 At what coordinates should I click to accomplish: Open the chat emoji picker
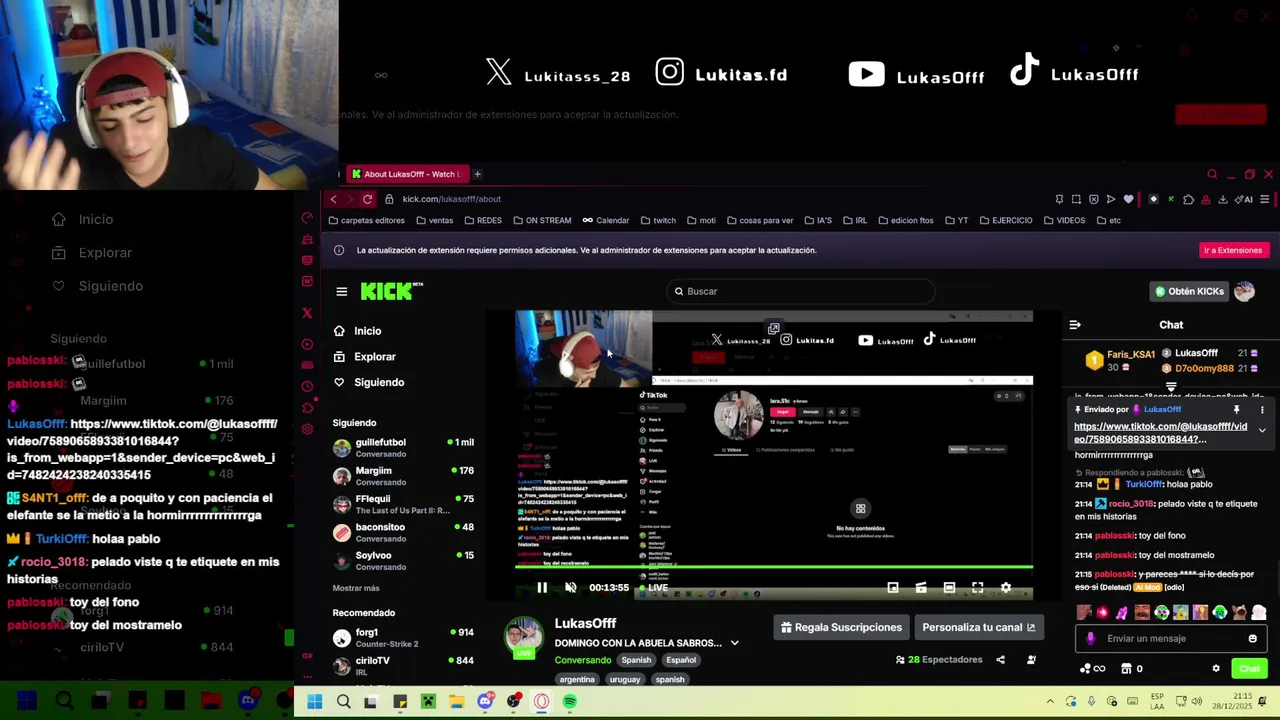[1252, 639]
